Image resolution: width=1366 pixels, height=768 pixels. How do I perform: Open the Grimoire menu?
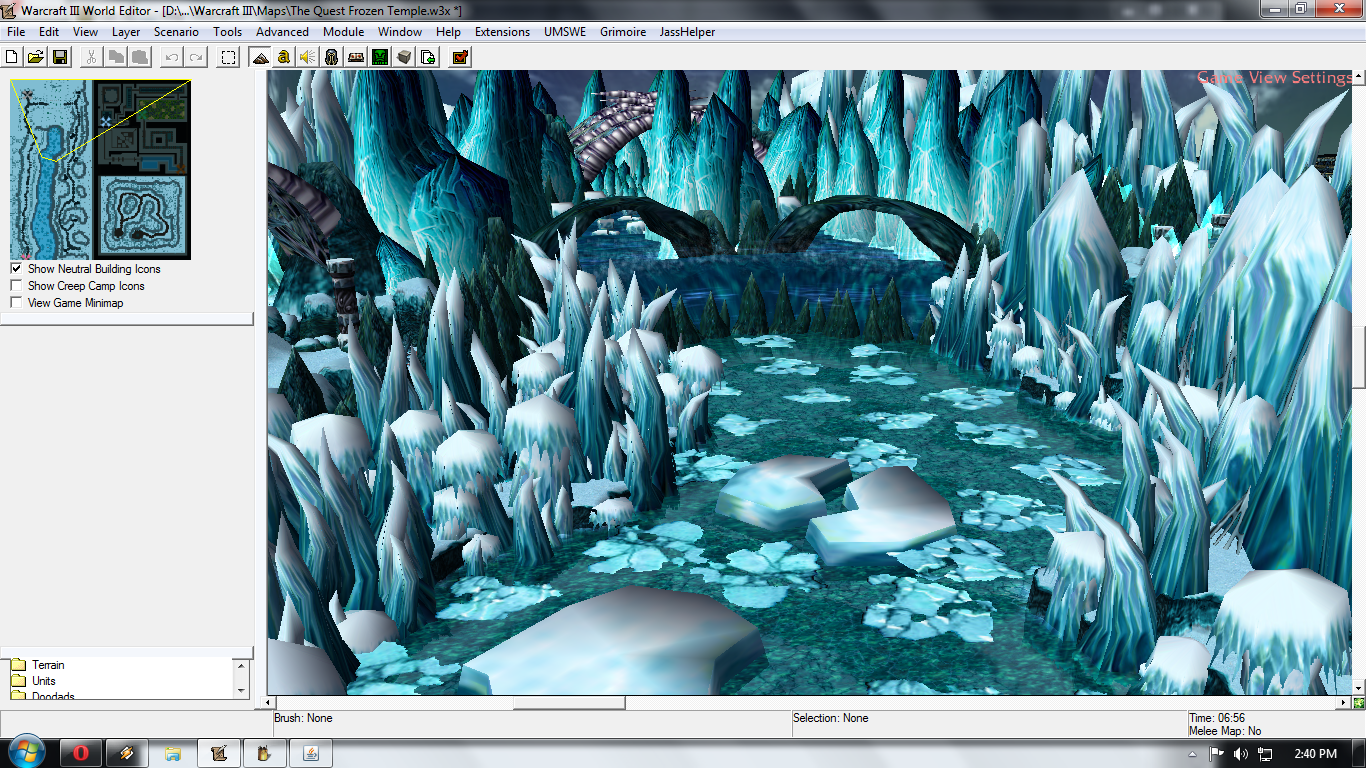pyautogui.click(x=623, y=32)
